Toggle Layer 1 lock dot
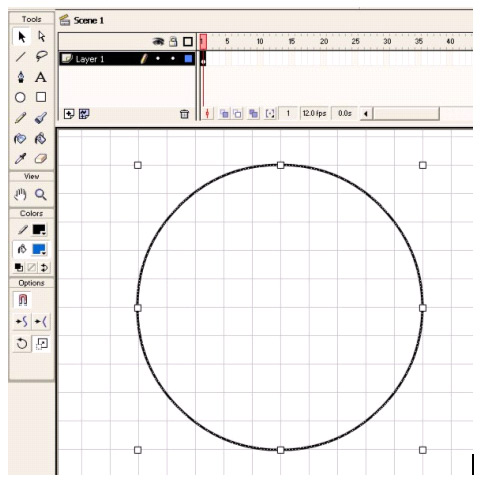Image resolution: width=487 pixels, height=481 pixels. tap(173, 59)
